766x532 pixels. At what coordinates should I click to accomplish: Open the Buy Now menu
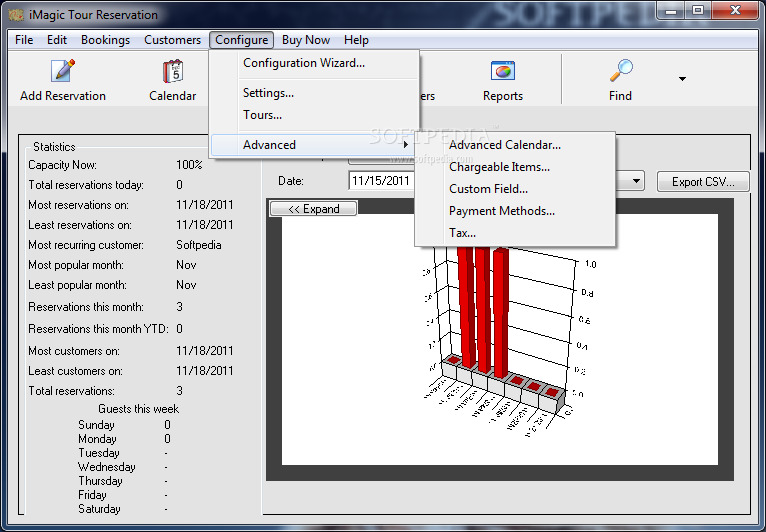[x=306, y=40]
